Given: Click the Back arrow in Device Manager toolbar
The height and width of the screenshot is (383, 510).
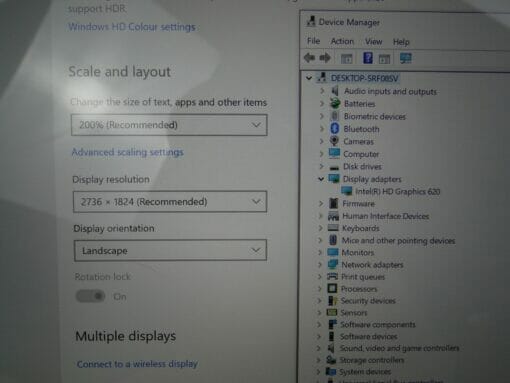Looking at the screenshot, I should [309, 58].
